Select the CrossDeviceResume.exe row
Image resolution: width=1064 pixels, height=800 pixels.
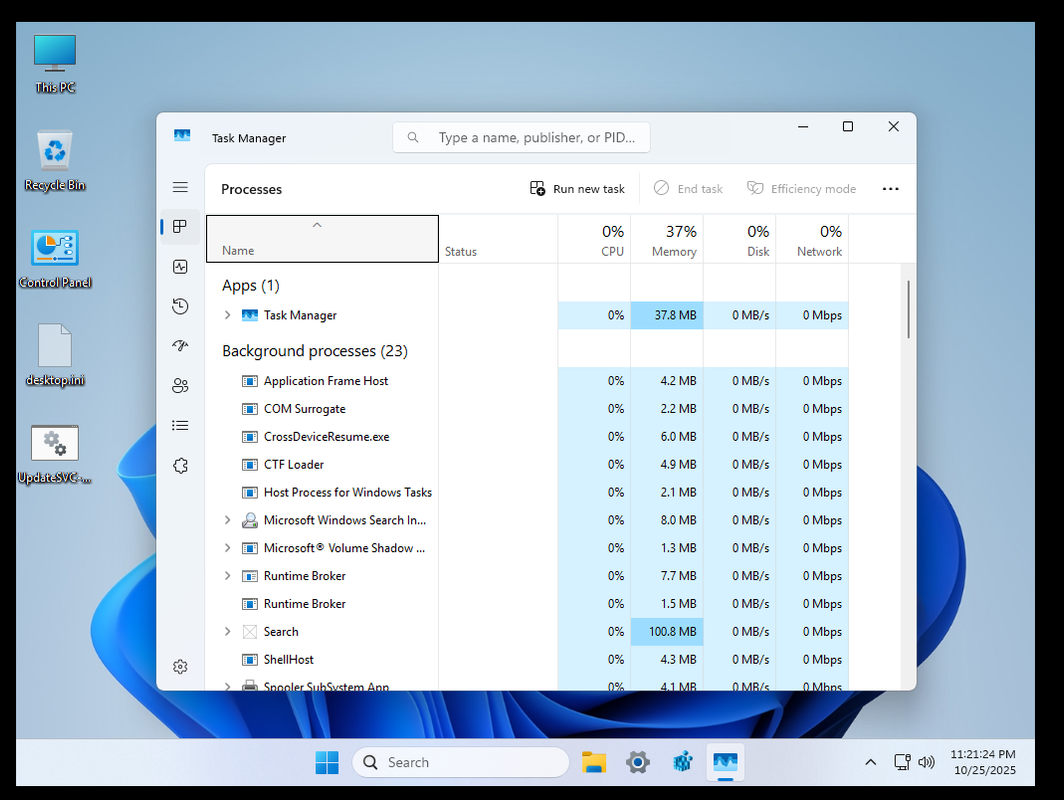527,436
